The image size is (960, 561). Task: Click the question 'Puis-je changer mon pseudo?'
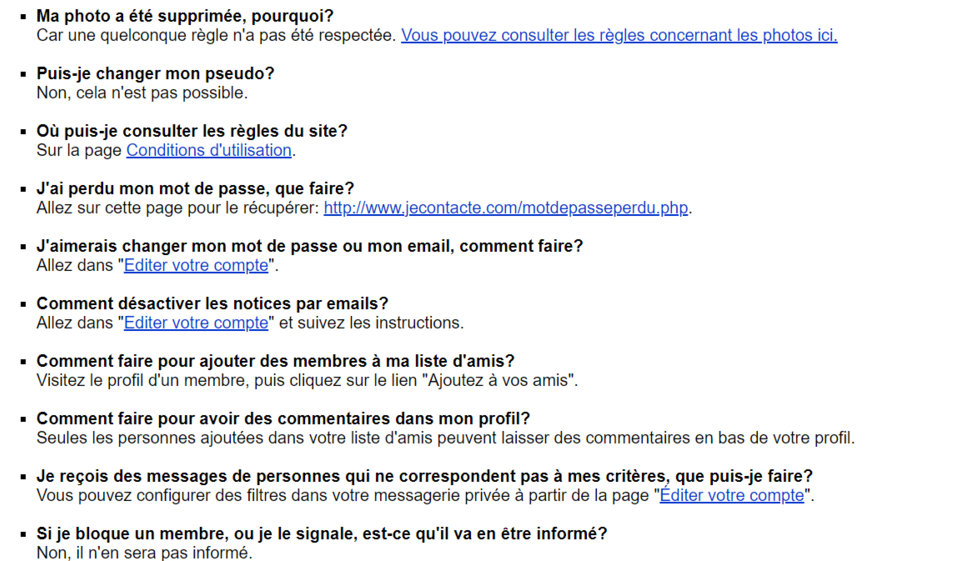point(155,73)
